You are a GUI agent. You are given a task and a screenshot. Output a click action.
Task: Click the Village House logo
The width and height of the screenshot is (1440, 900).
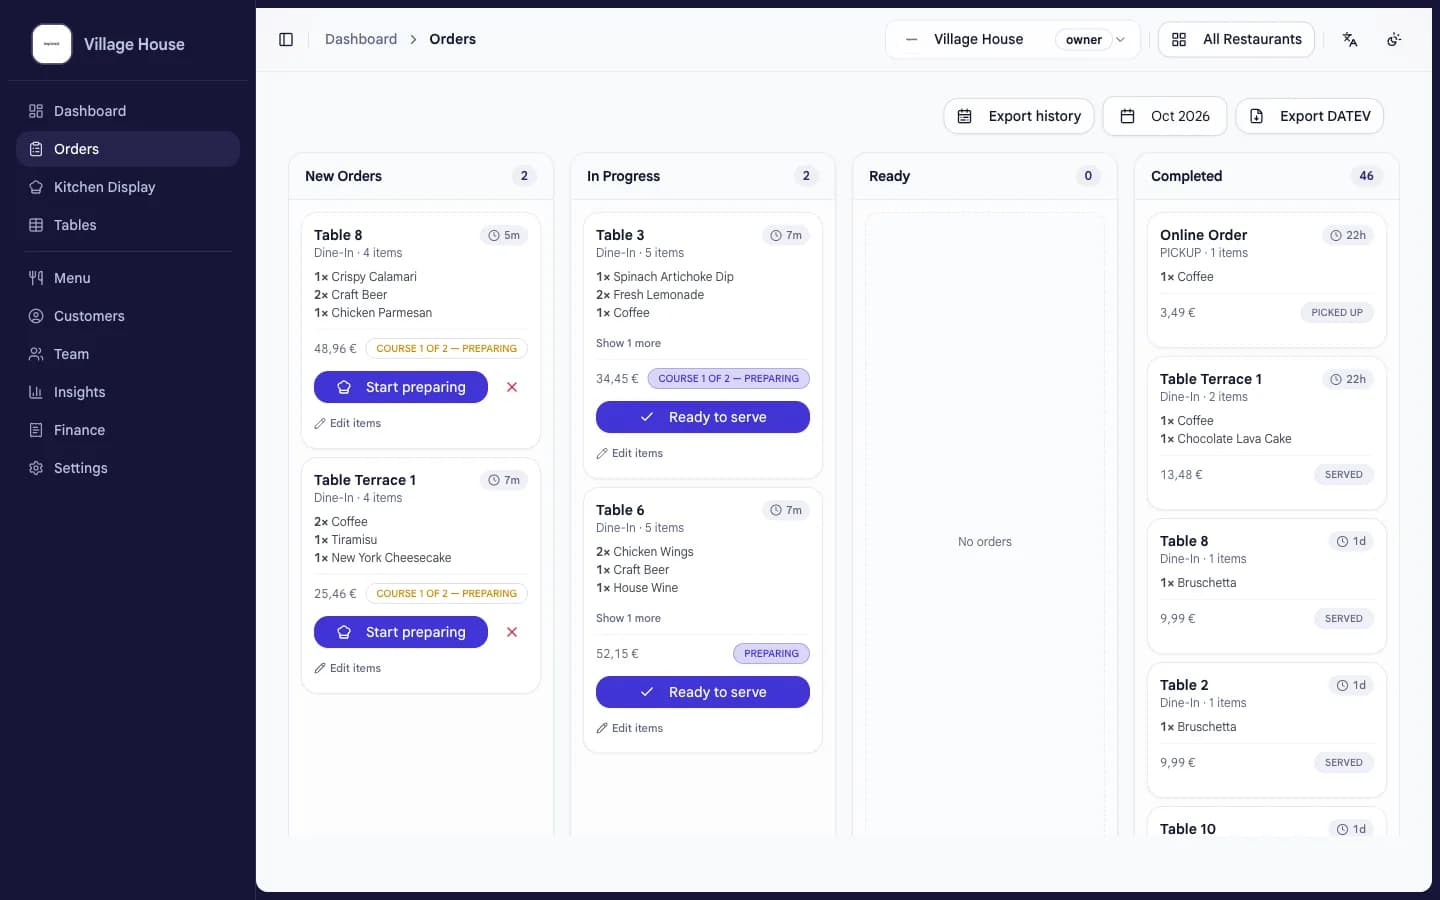point(52,44)
